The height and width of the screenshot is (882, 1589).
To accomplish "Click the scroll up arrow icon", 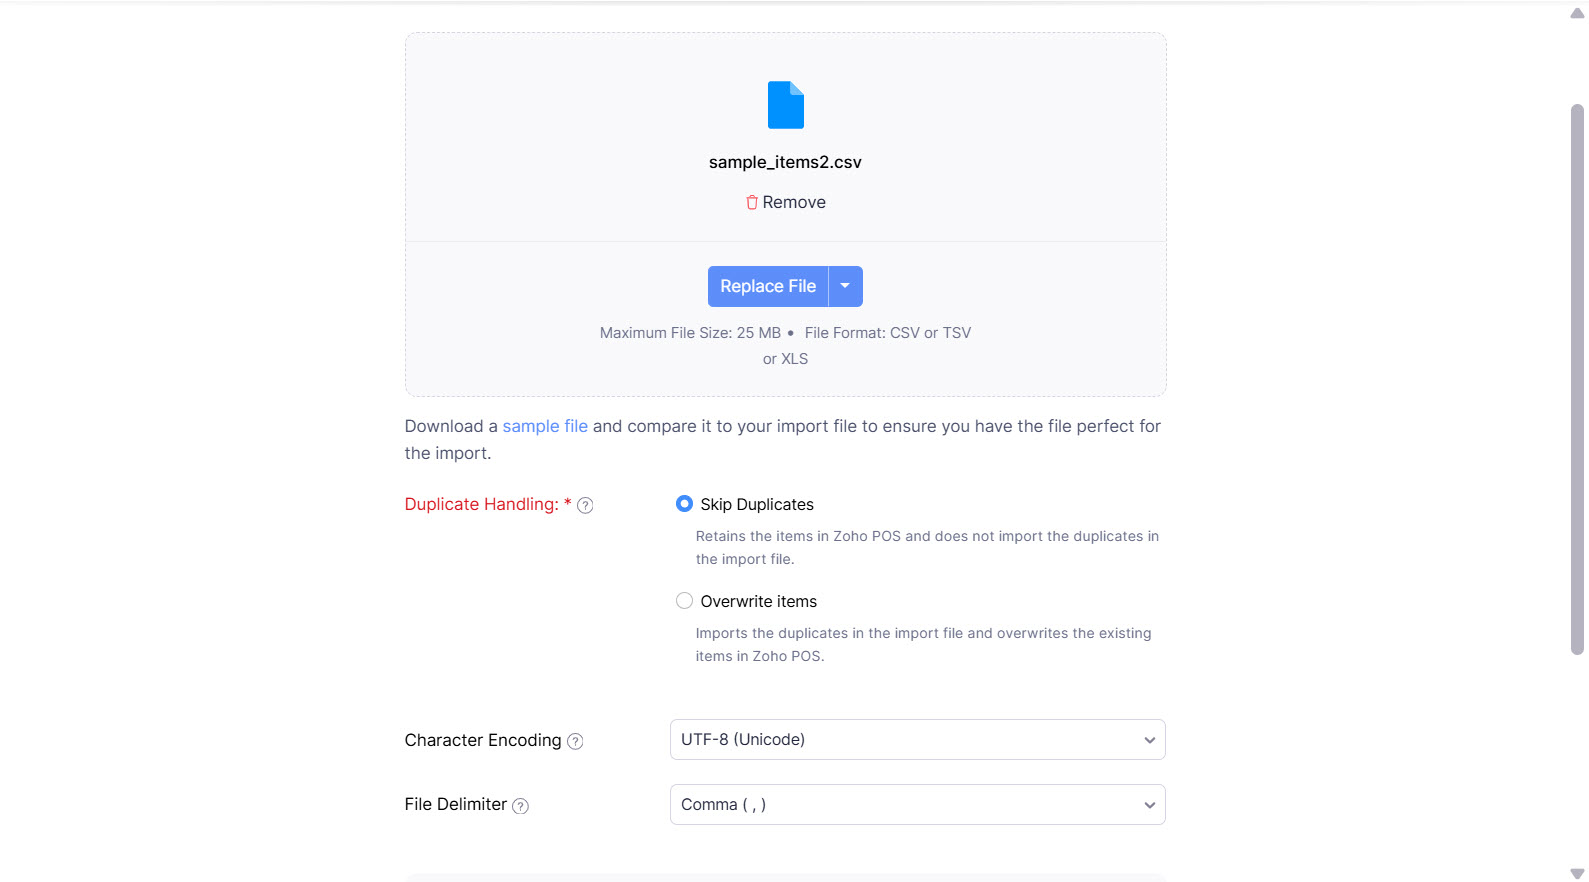I will [x=1577, y=13].
